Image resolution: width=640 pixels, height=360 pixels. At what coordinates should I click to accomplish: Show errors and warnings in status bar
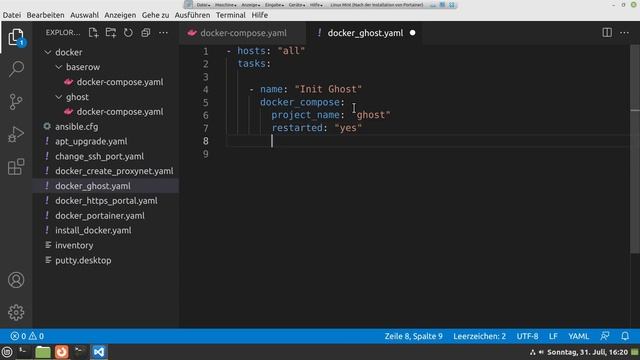[x=27, y=336]
